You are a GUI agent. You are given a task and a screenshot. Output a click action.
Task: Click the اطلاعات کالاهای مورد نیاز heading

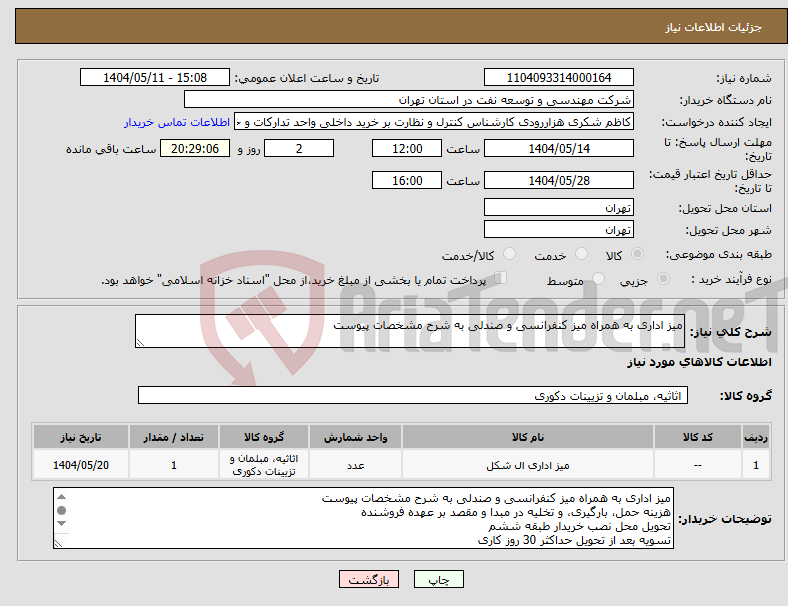point(699,362)
